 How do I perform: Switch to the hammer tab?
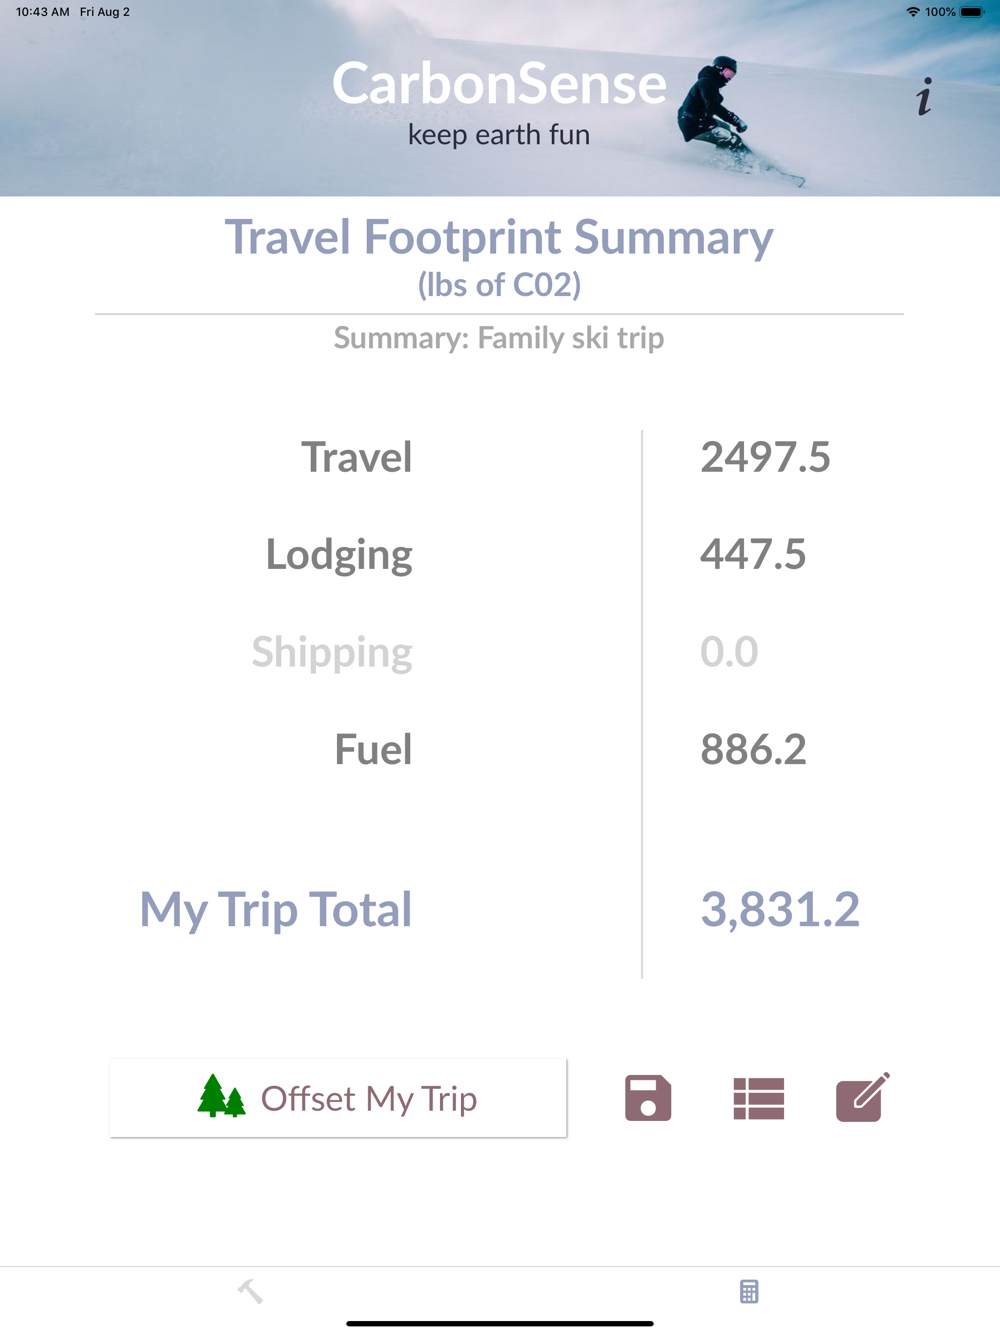click(x=250, y=1291)
